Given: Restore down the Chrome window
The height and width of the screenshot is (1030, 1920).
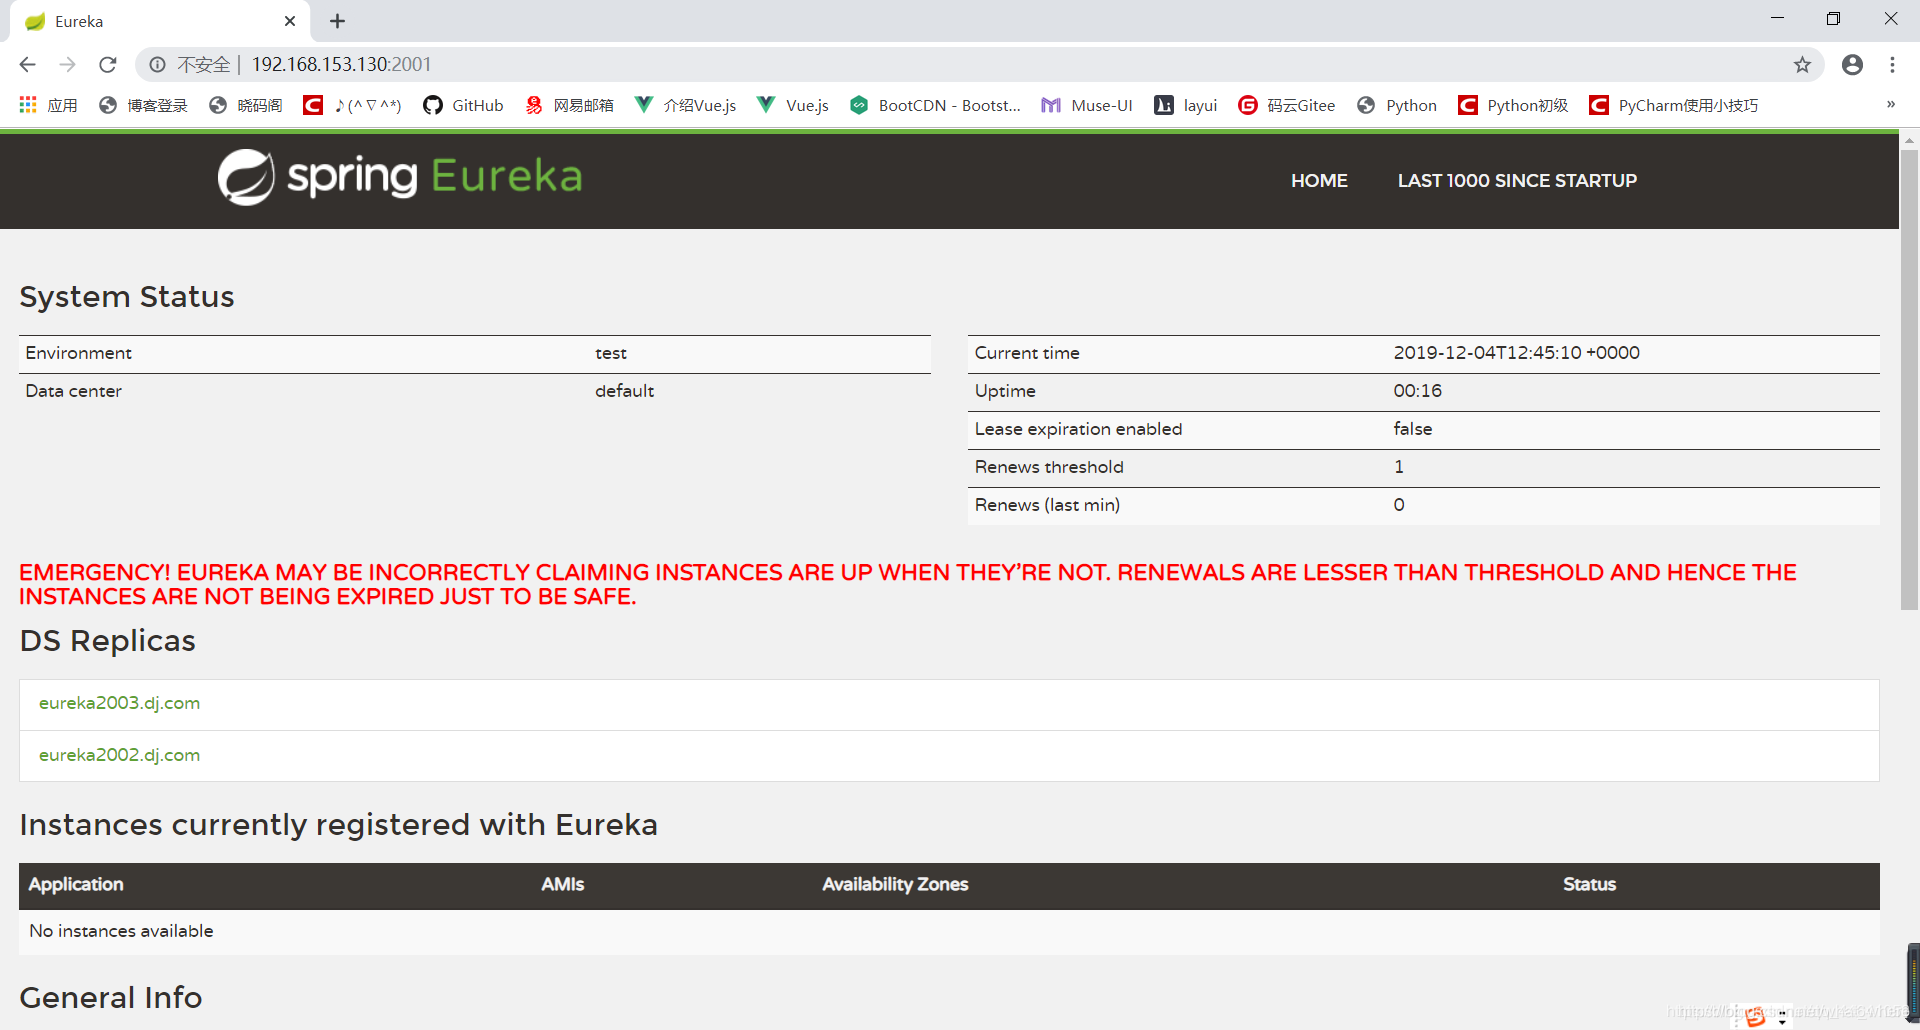Looking at the screenshot, I should (1833, 19).
